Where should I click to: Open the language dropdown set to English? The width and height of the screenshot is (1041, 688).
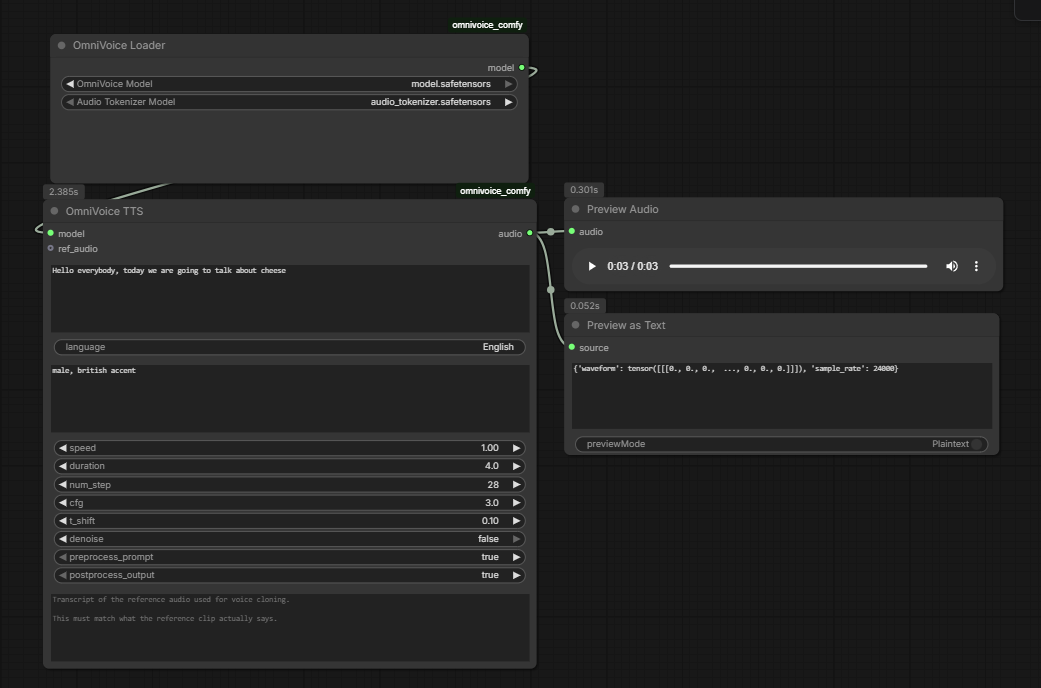pos(289,347)
